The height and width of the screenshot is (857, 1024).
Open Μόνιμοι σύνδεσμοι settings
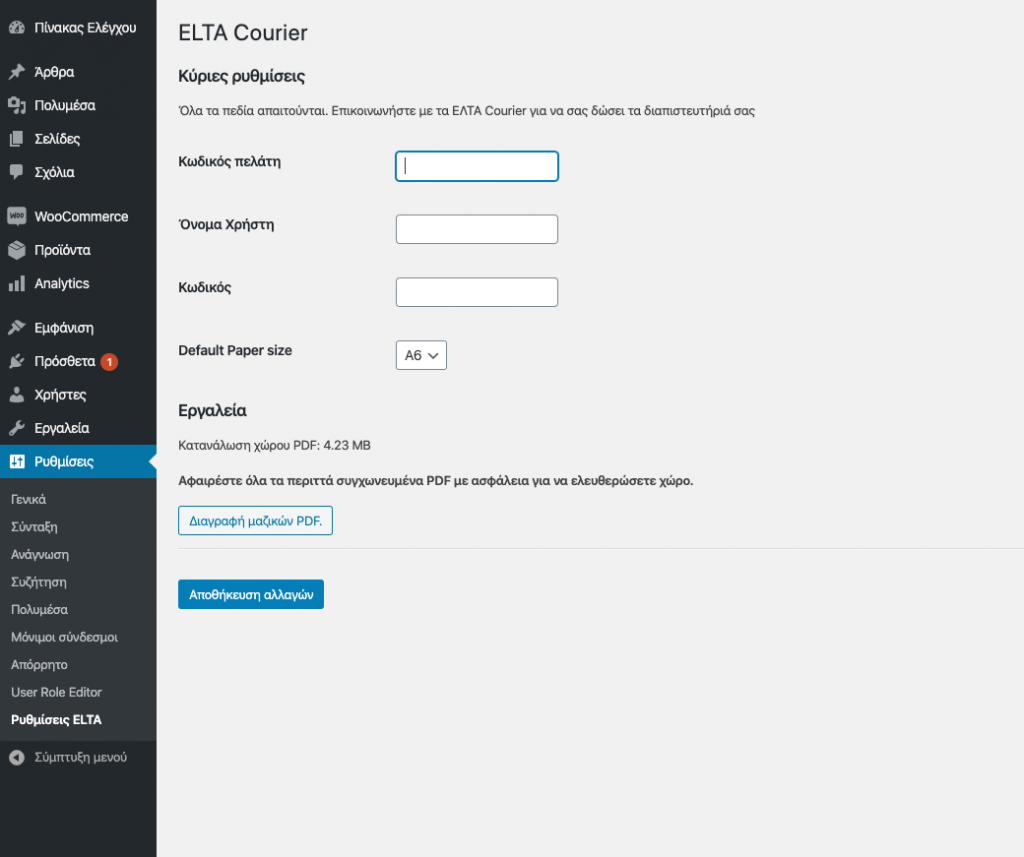(64, 638)
